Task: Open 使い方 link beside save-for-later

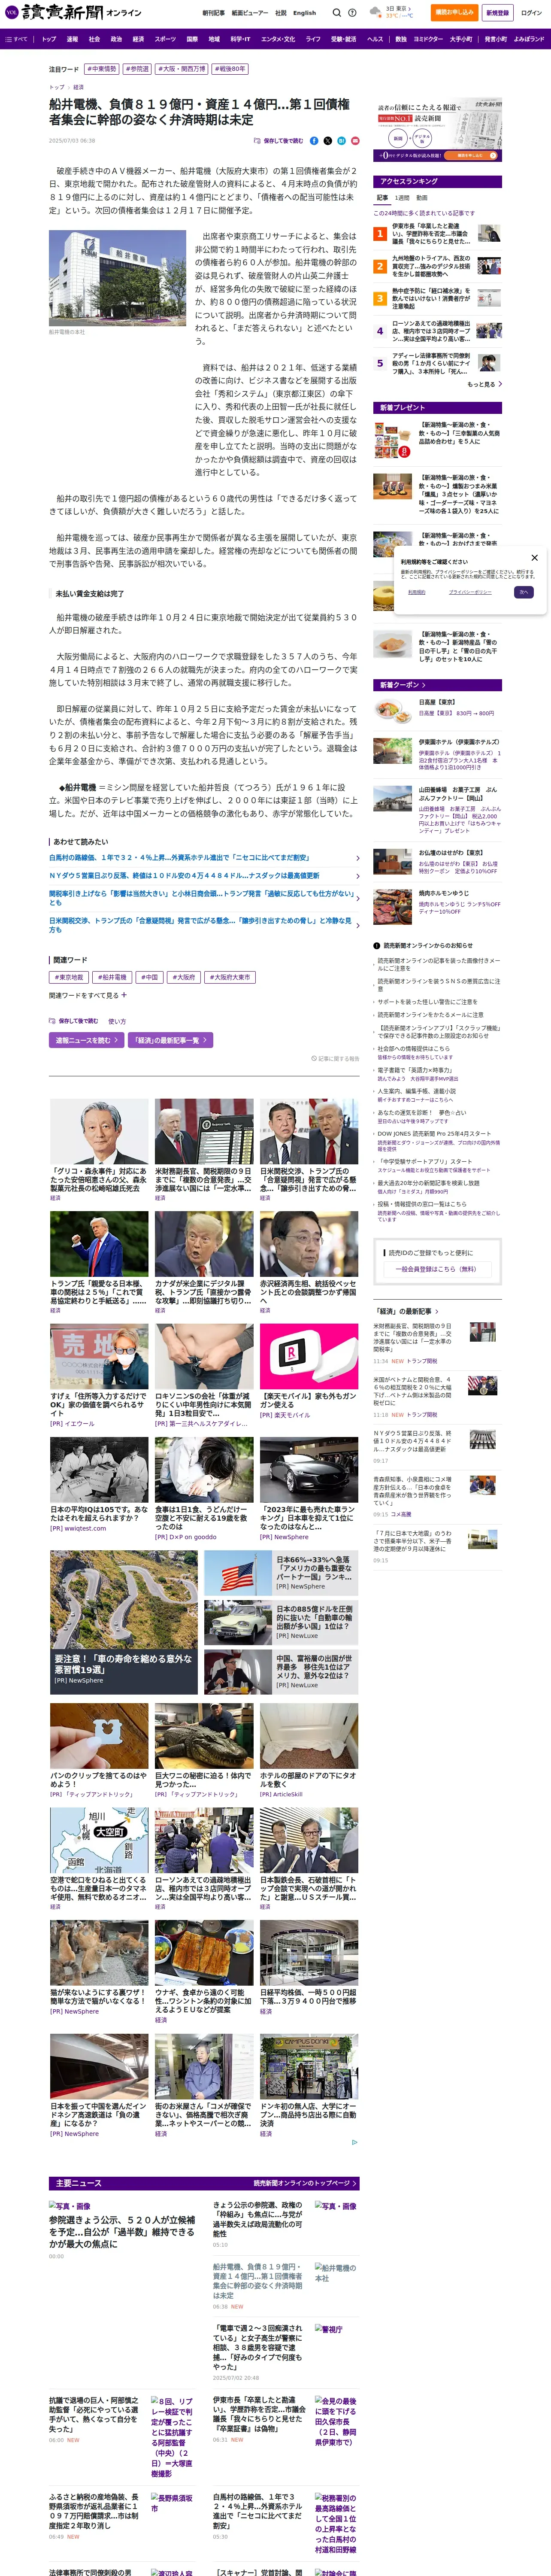Action: (117, 1021)
